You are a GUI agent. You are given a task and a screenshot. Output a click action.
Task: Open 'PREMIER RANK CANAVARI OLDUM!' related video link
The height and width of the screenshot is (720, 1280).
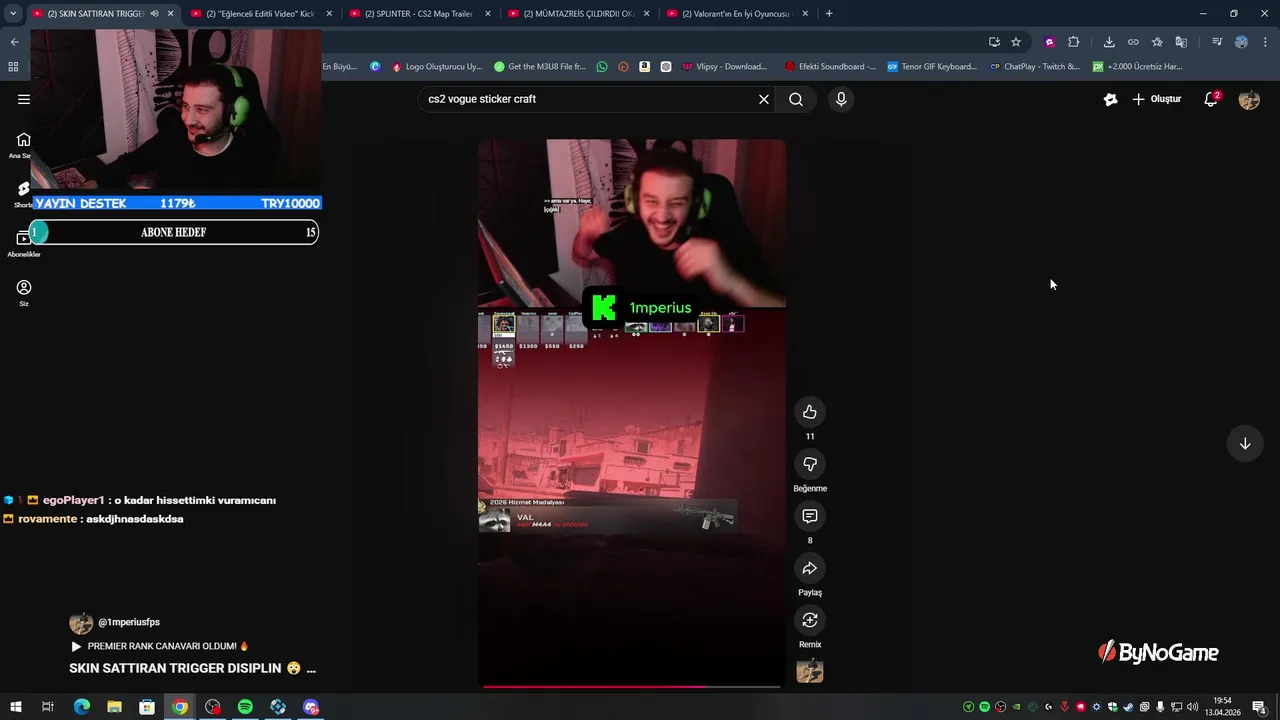[x=159, y=646]
